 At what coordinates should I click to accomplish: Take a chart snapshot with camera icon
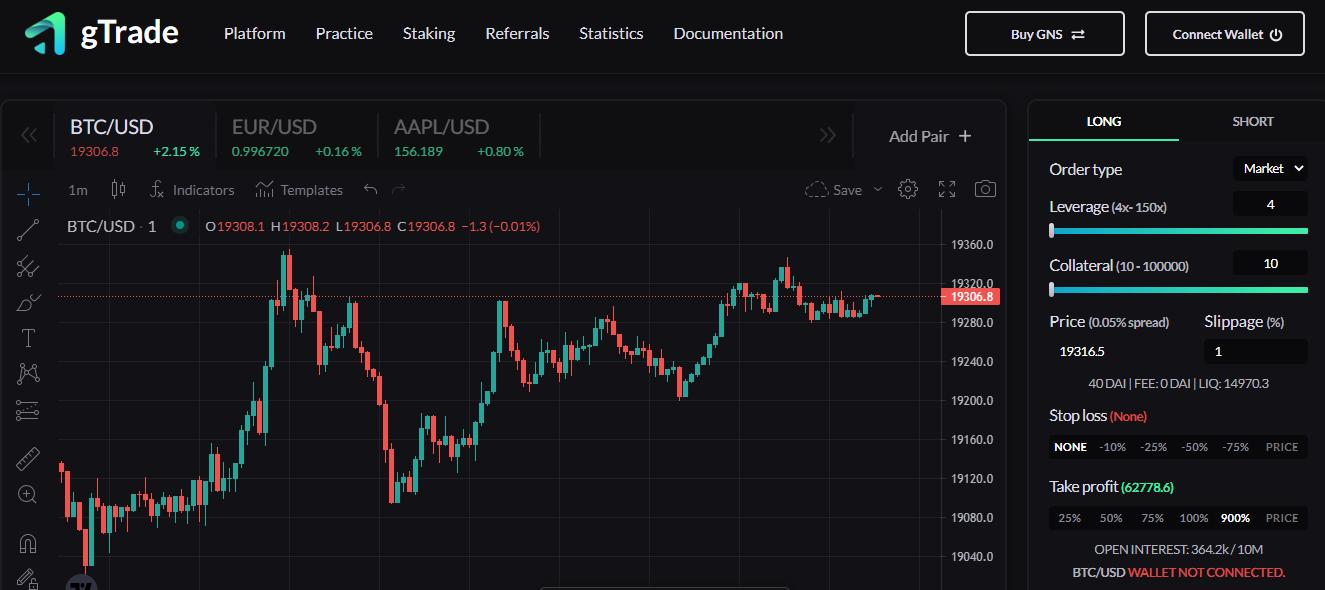coord(985,189)
